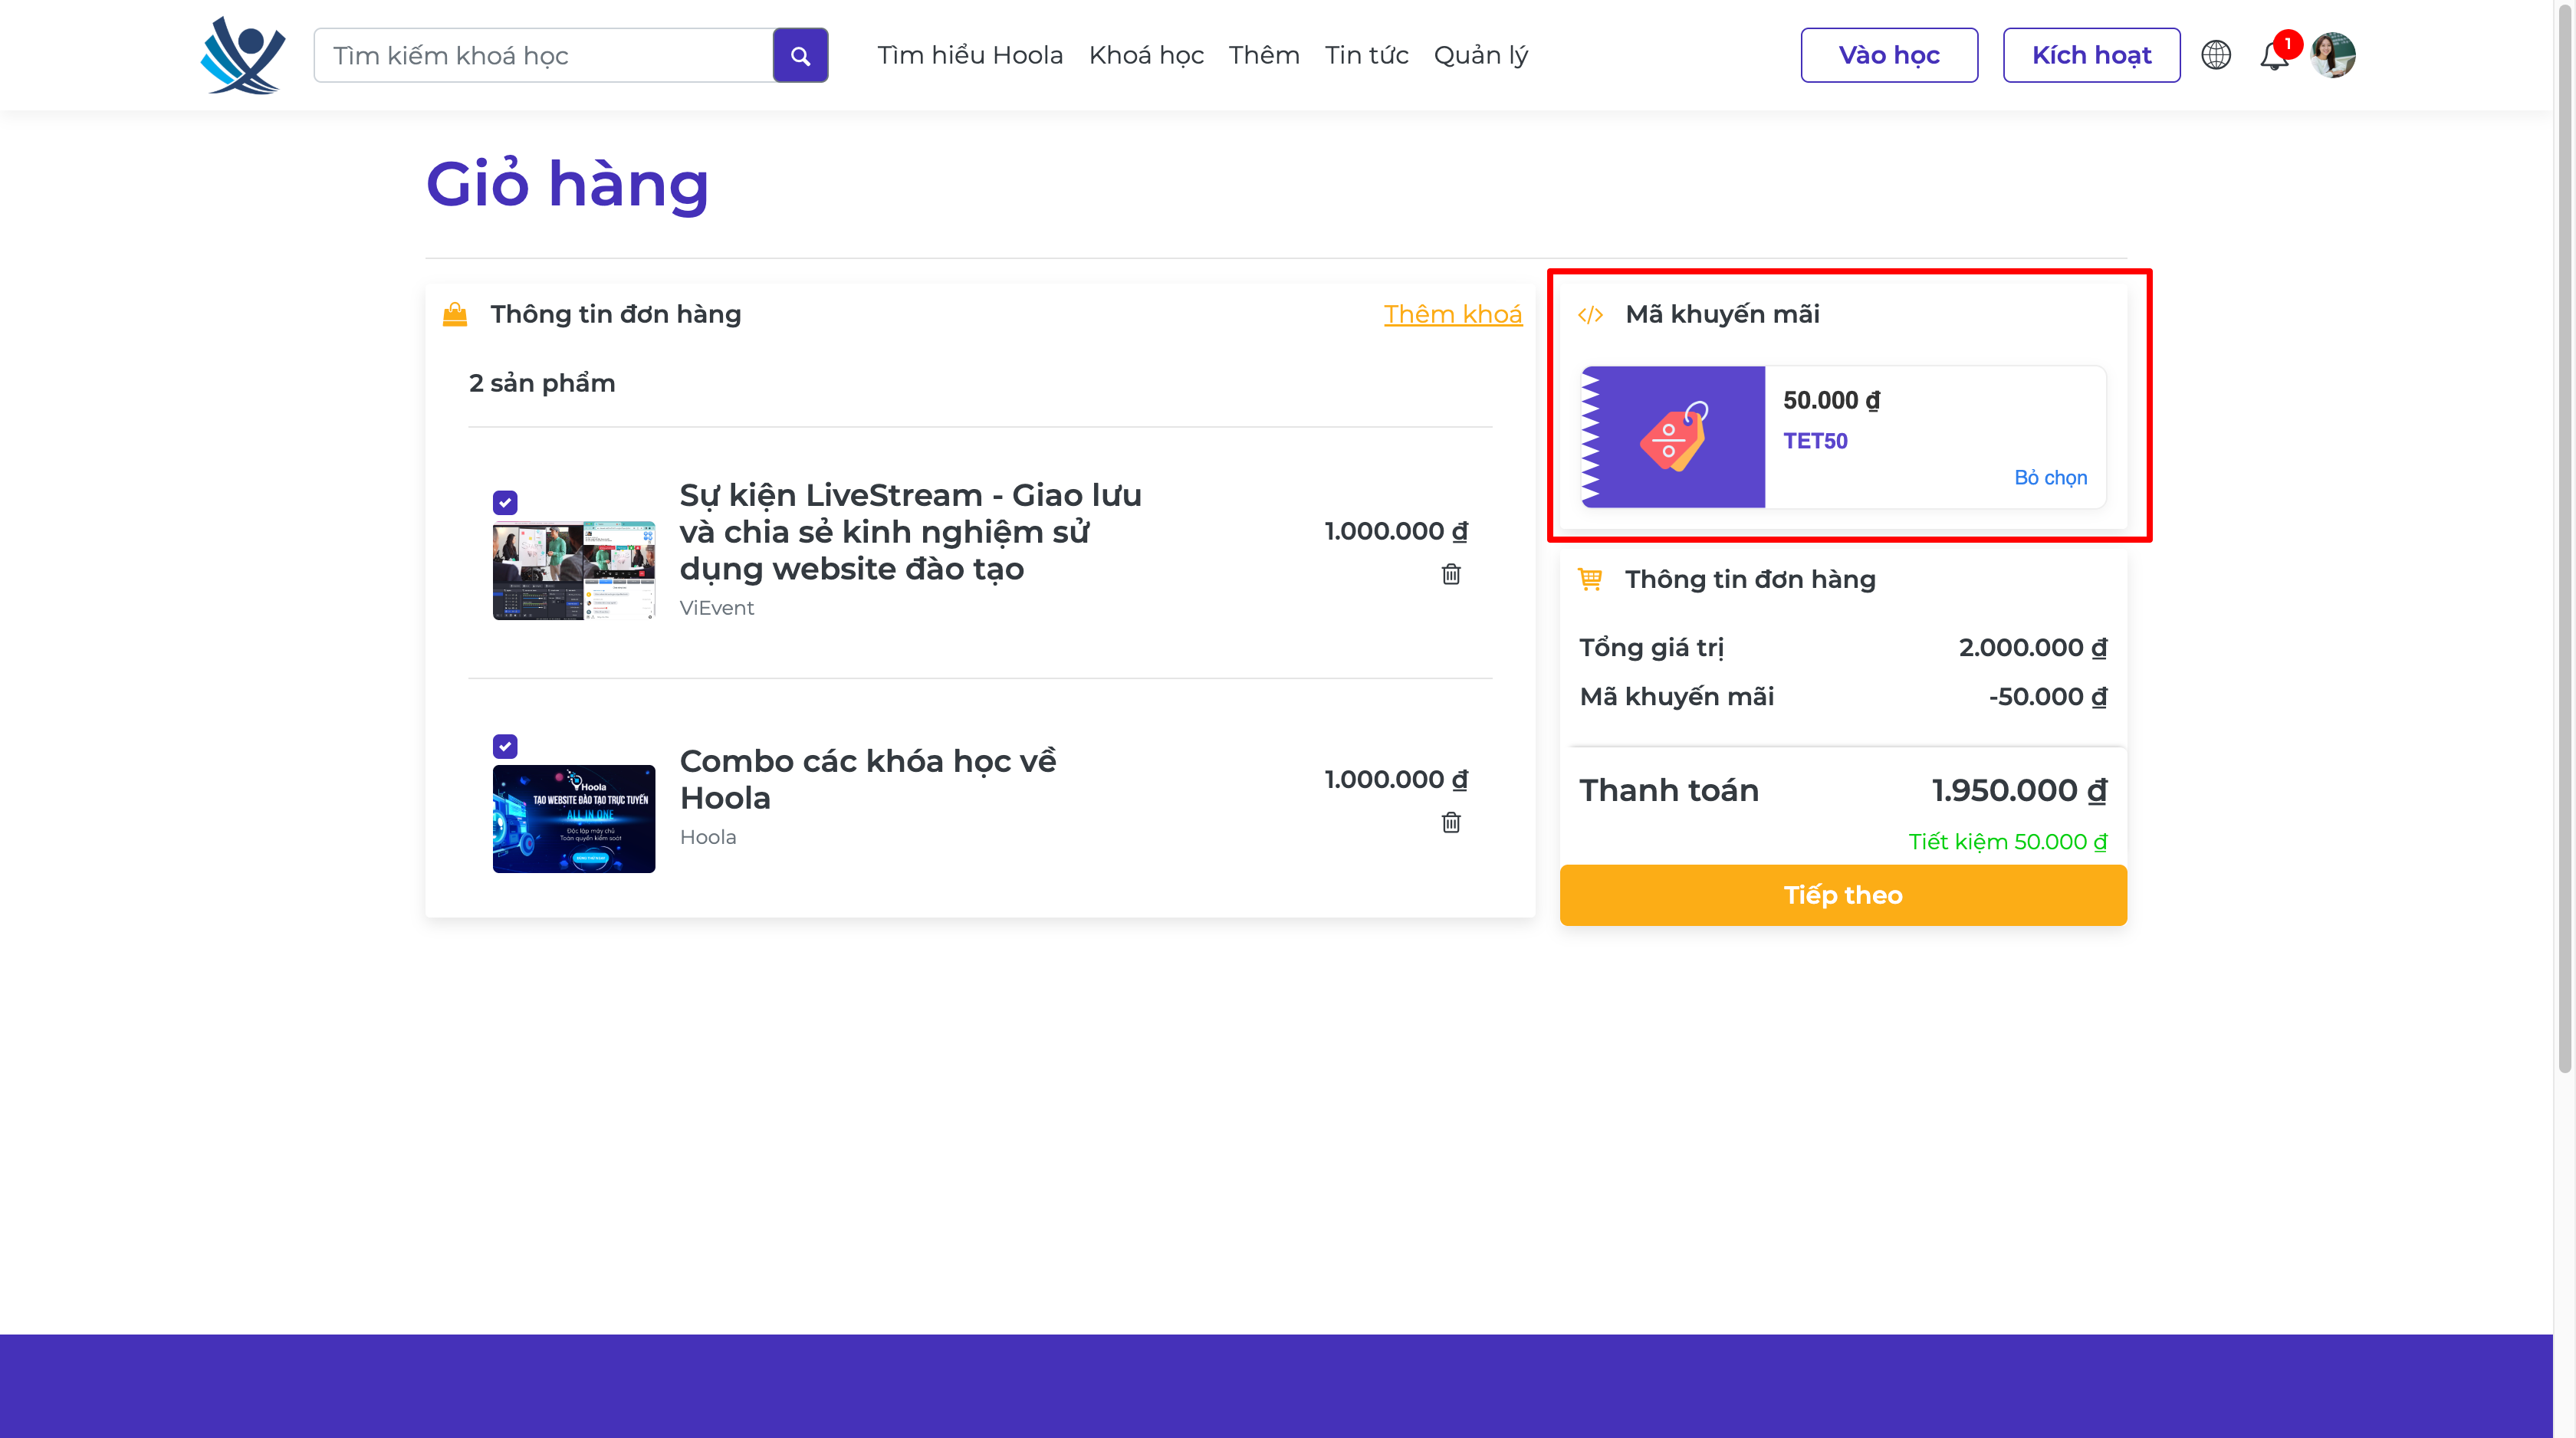Click Bỏ chọn to remove coupon
The height and width of the screenshot is (1438, 2576).
pos(2050,478)
